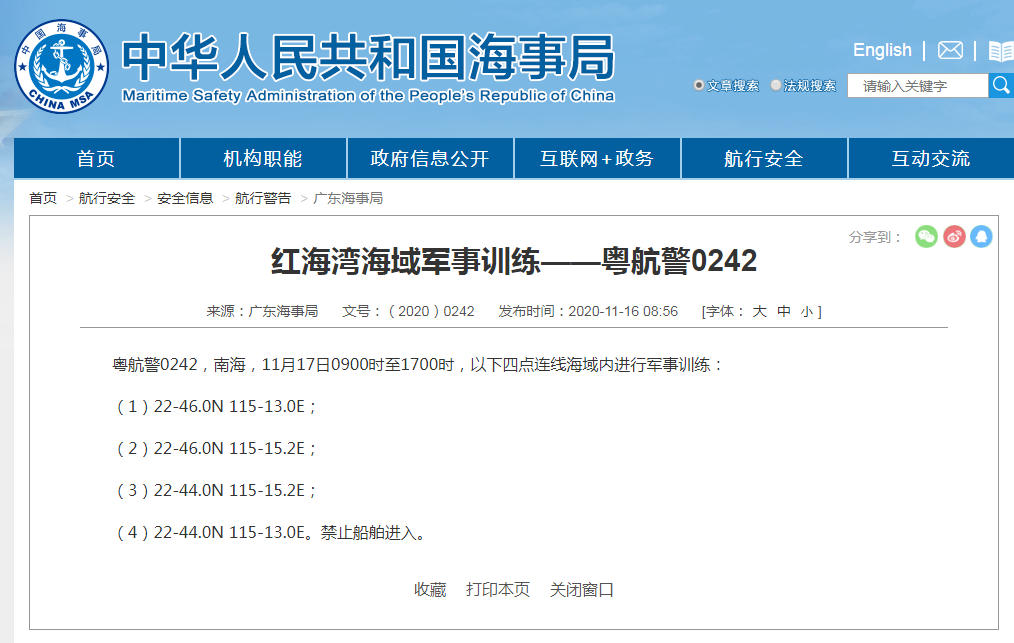Click coordinate line (4) ending 禁止船舶进入
Image resolution: width=1014 pixels, height=643 pixels.
(270, 532)
